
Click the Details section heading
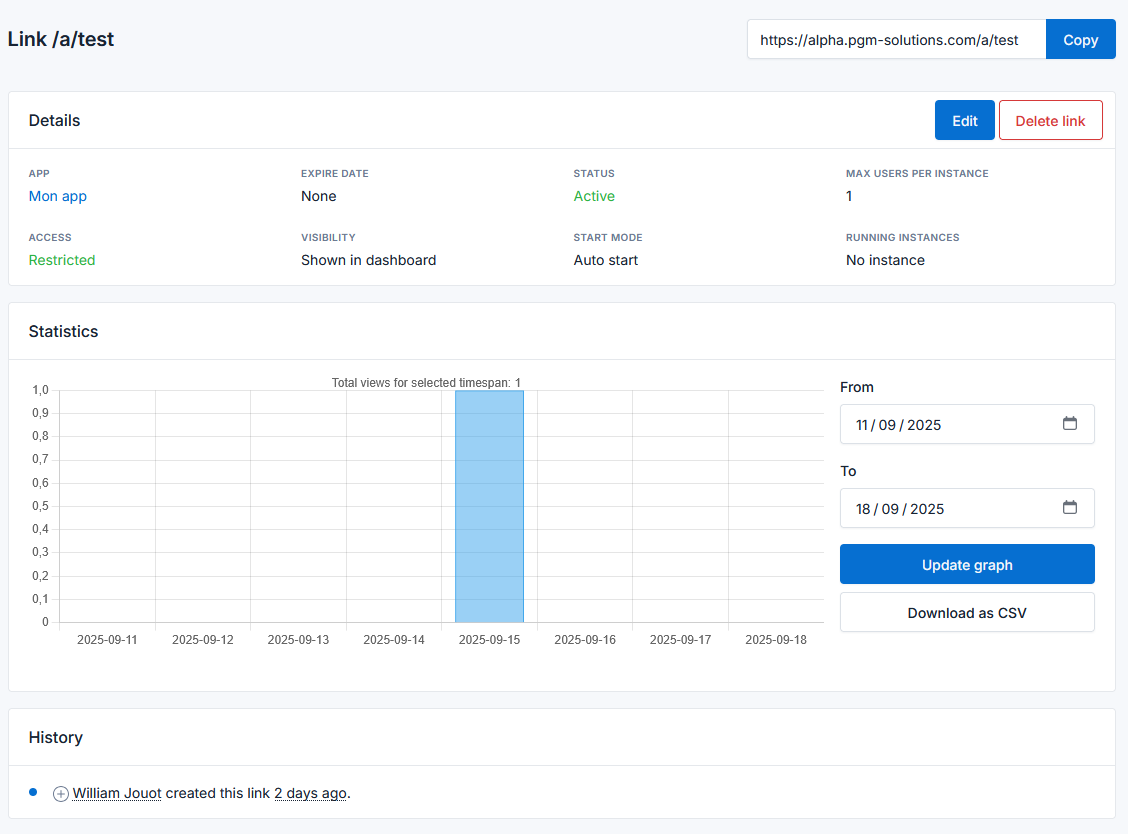tap(55, 120)
